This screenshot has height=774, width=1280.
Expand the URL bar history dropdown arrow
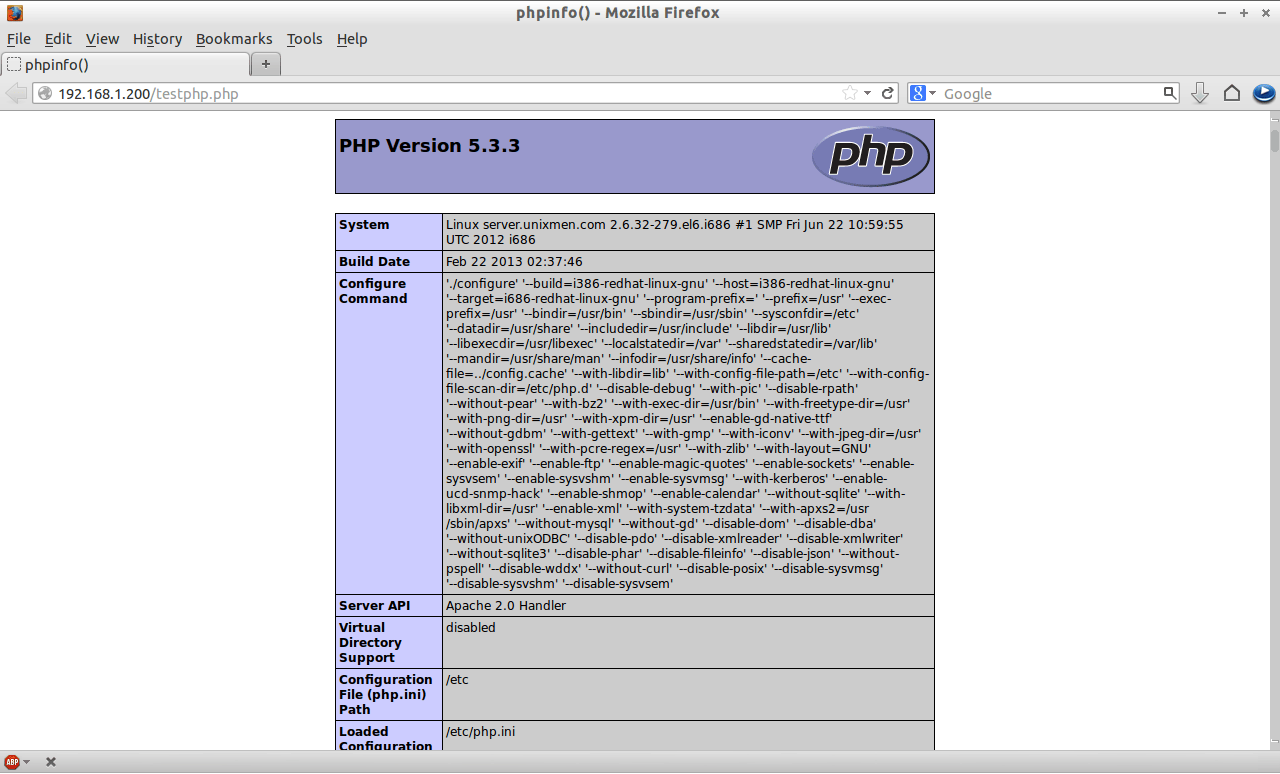pos(868,93)
